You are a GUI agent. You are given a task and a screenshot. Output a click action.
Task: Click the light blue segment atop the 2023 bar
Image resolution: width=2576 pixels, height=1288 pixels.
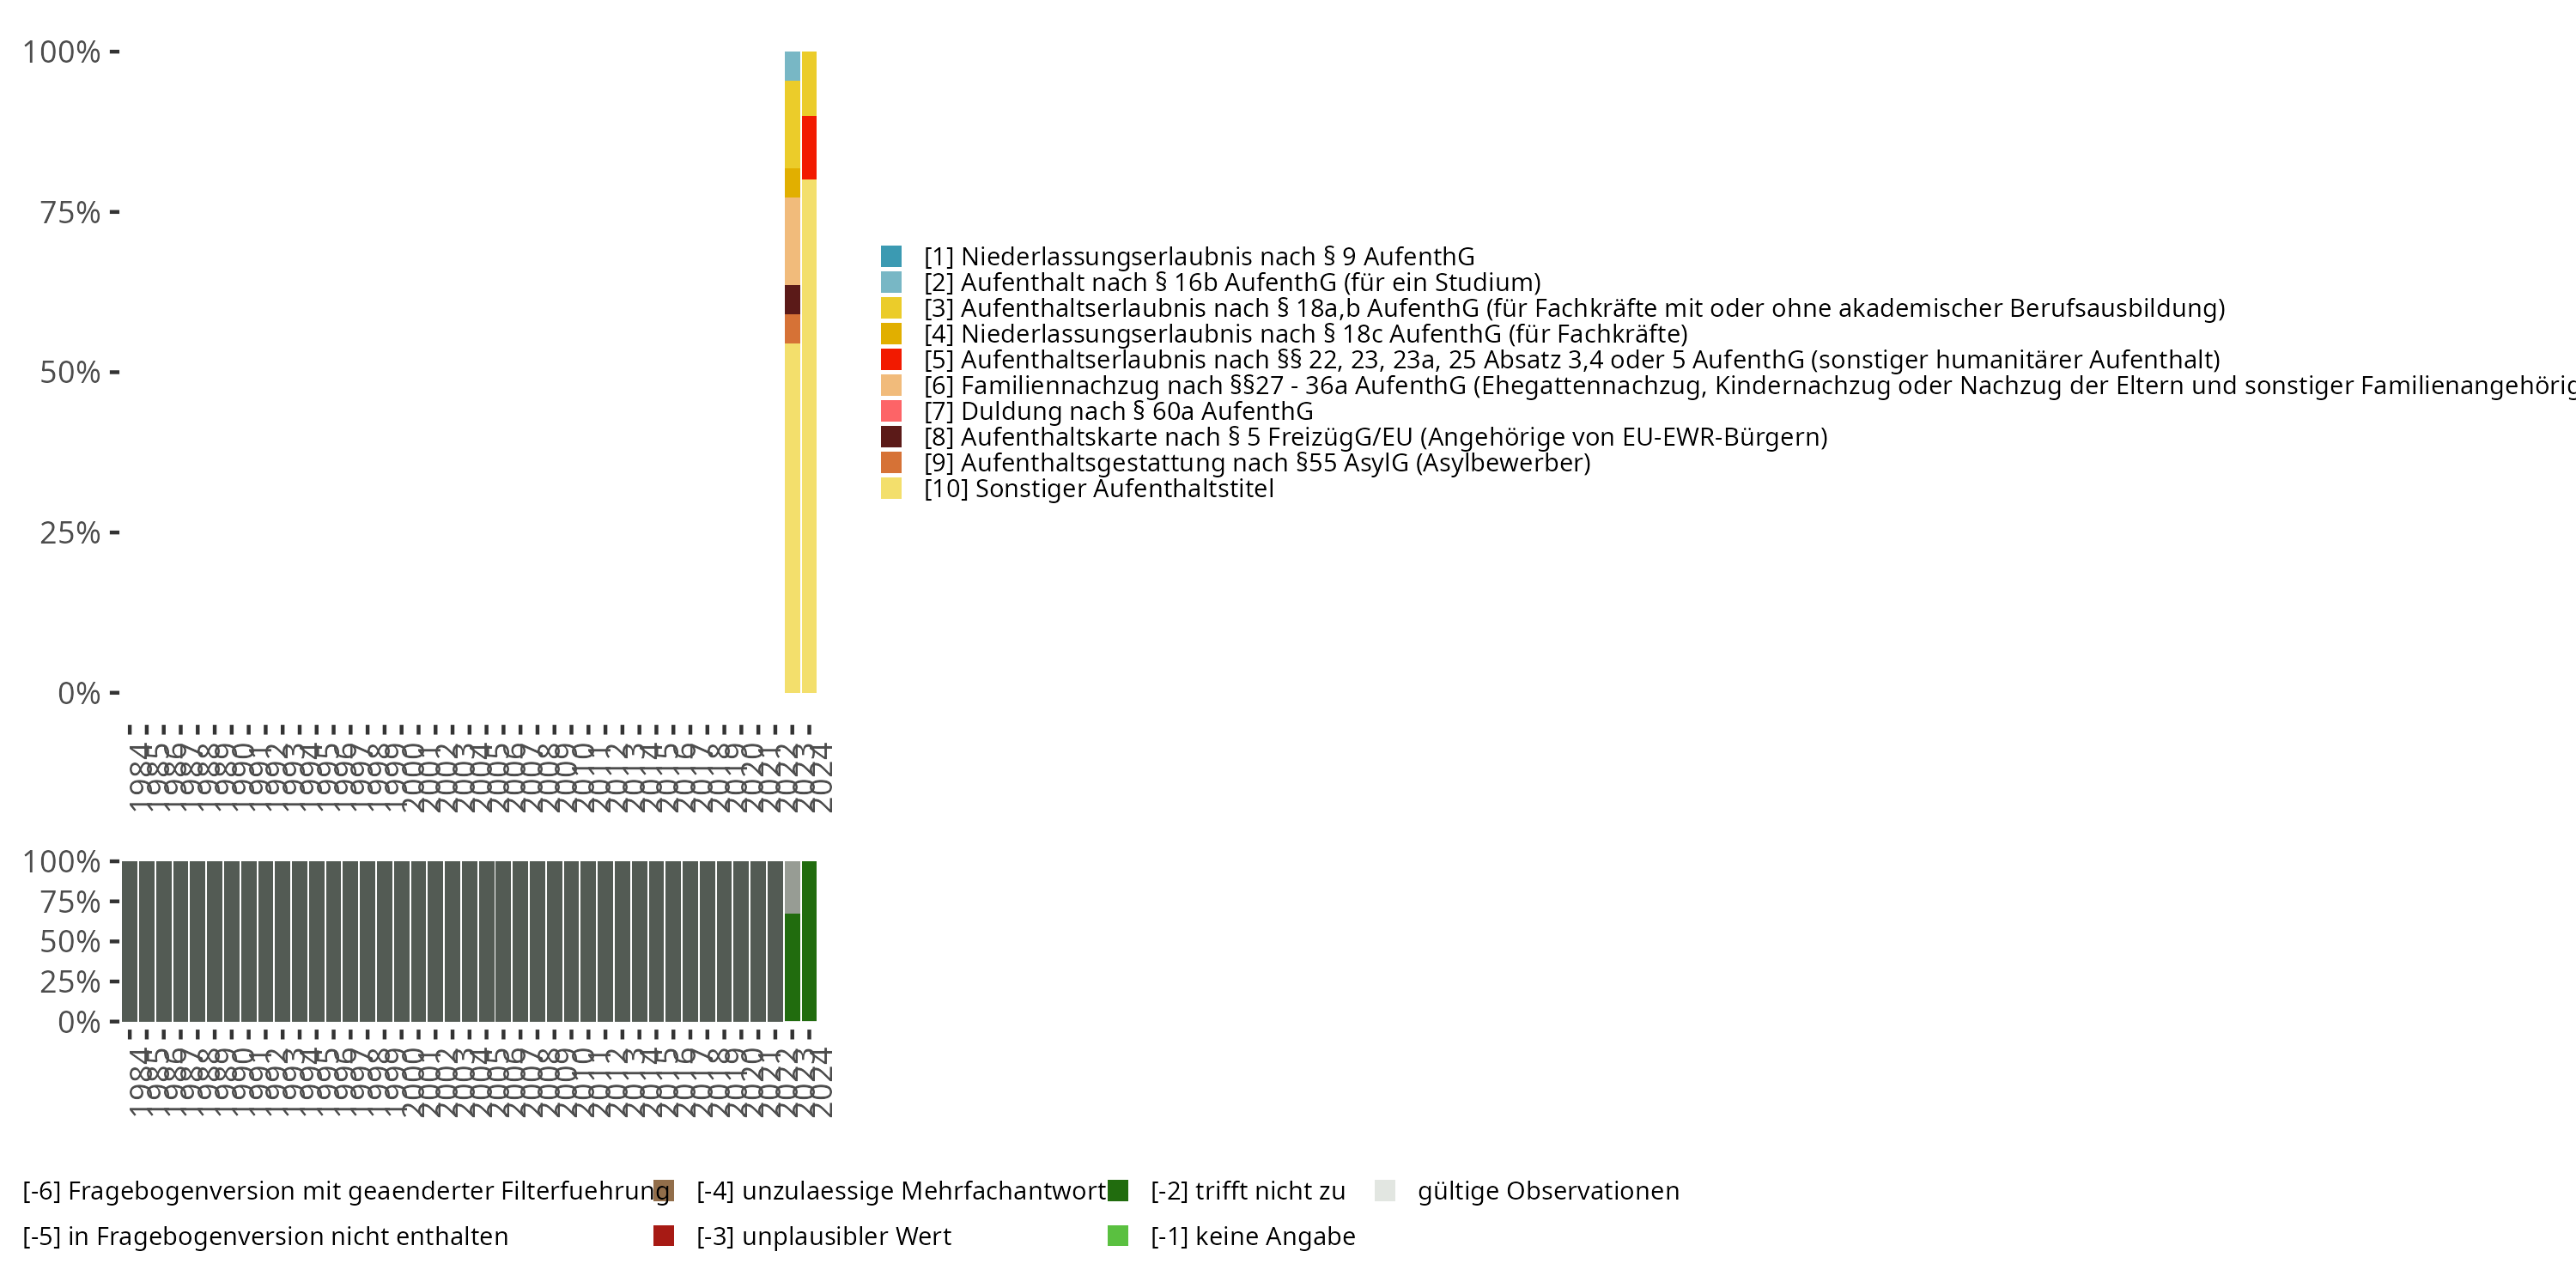coord(792,66)
